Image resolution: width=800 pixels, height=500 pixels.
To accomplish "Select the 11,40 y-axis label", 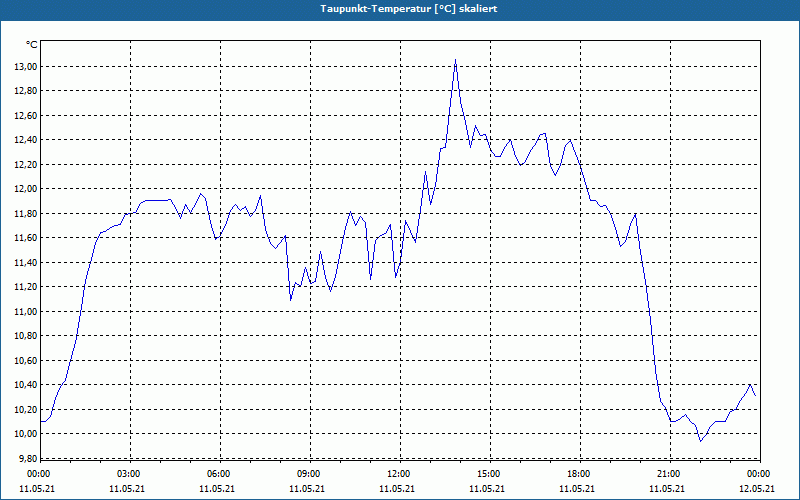I will [24, 262].
